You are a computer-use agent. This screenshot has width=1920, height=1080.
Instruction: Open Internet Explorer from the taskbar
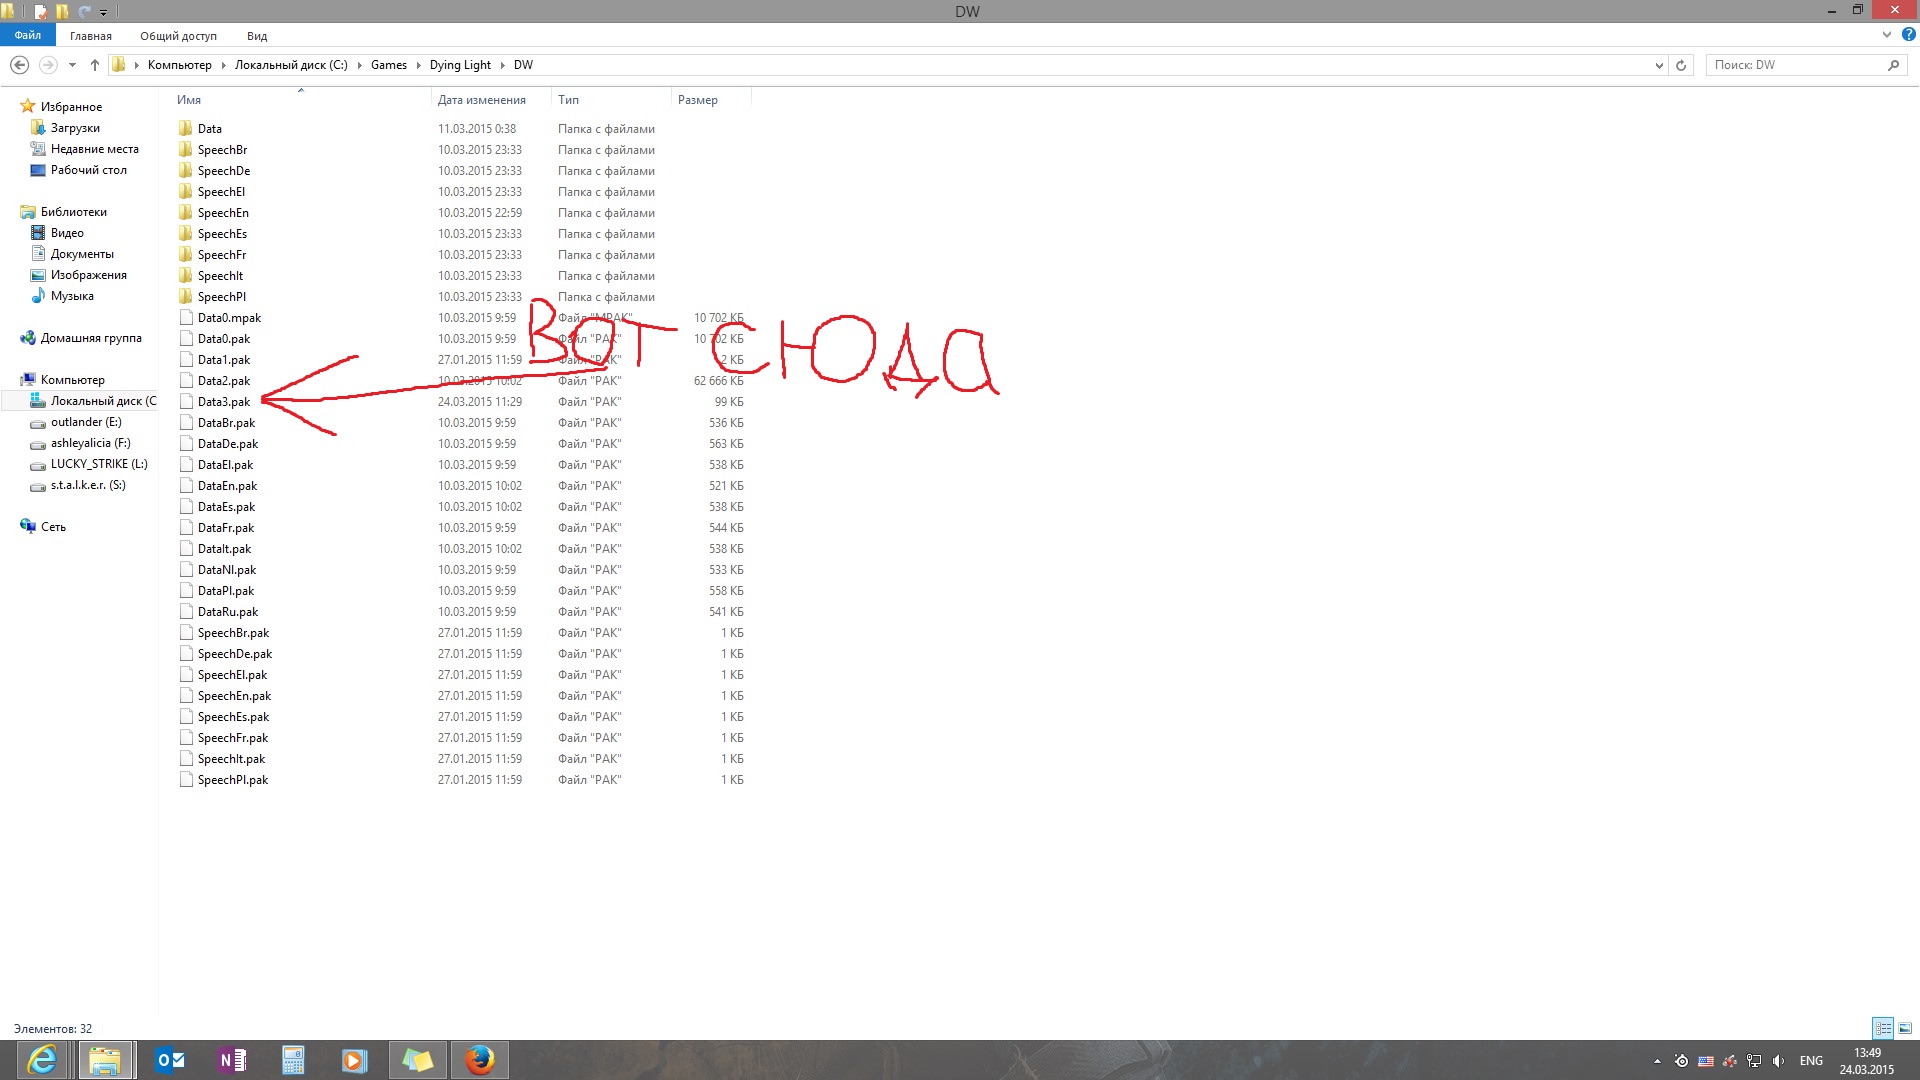pos(41,1060)
